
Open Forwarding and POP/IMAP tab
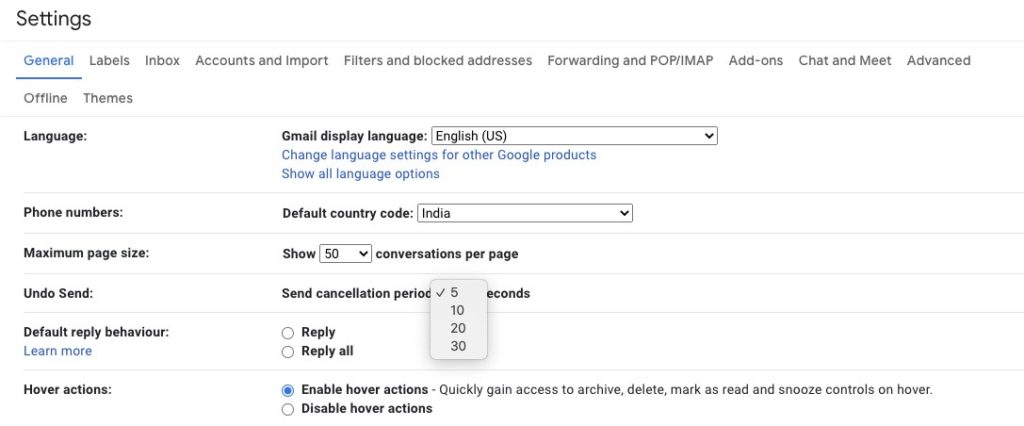(630, 61)
